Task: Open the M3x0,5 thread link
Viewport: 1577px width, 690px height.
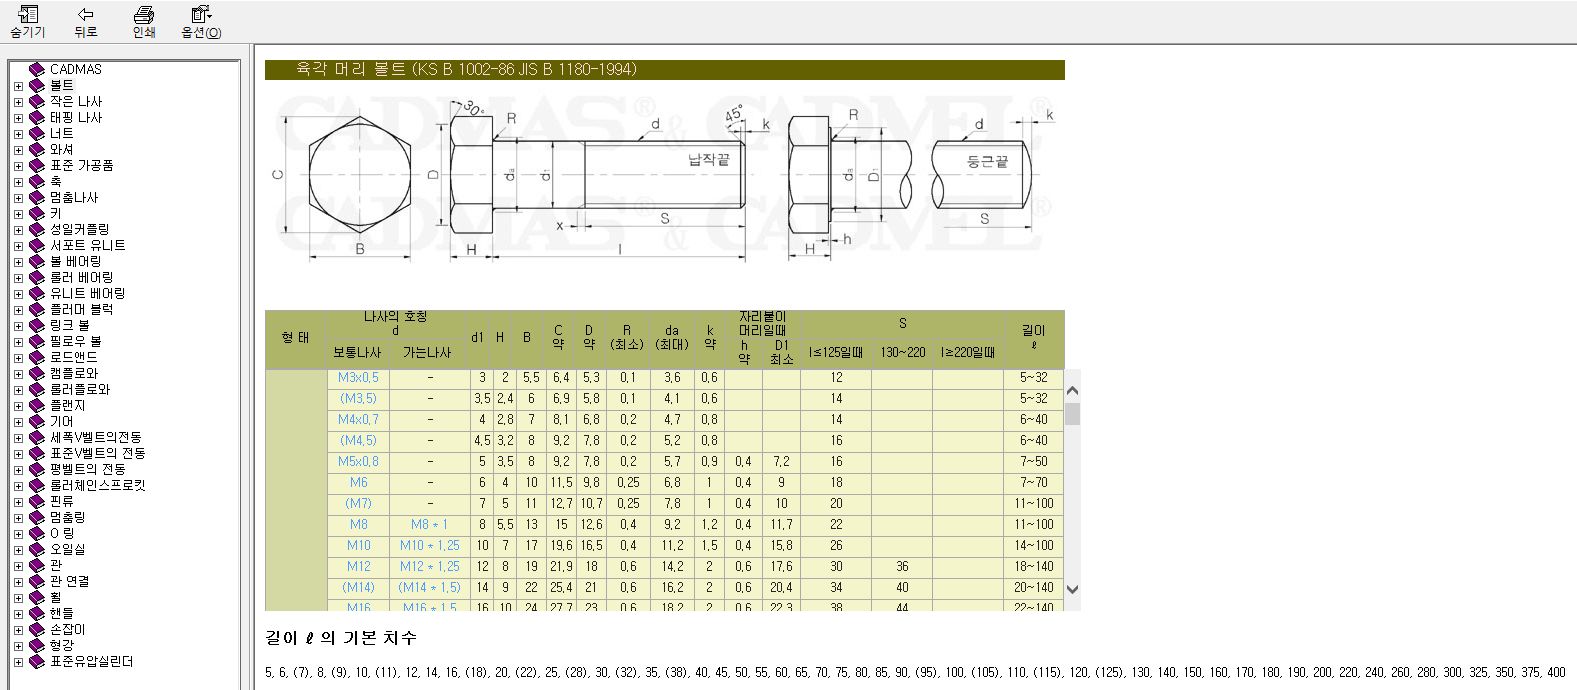Action: click(x=358, y=378)
